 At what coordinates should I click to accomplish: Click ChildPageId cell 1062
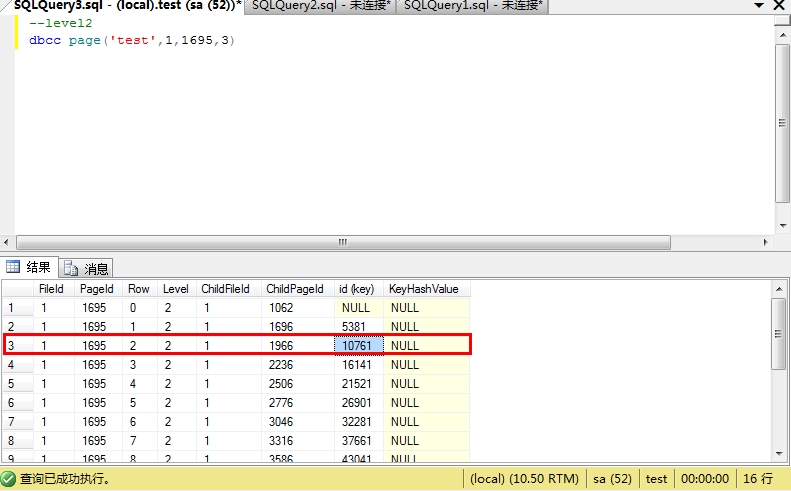(298, 308)
